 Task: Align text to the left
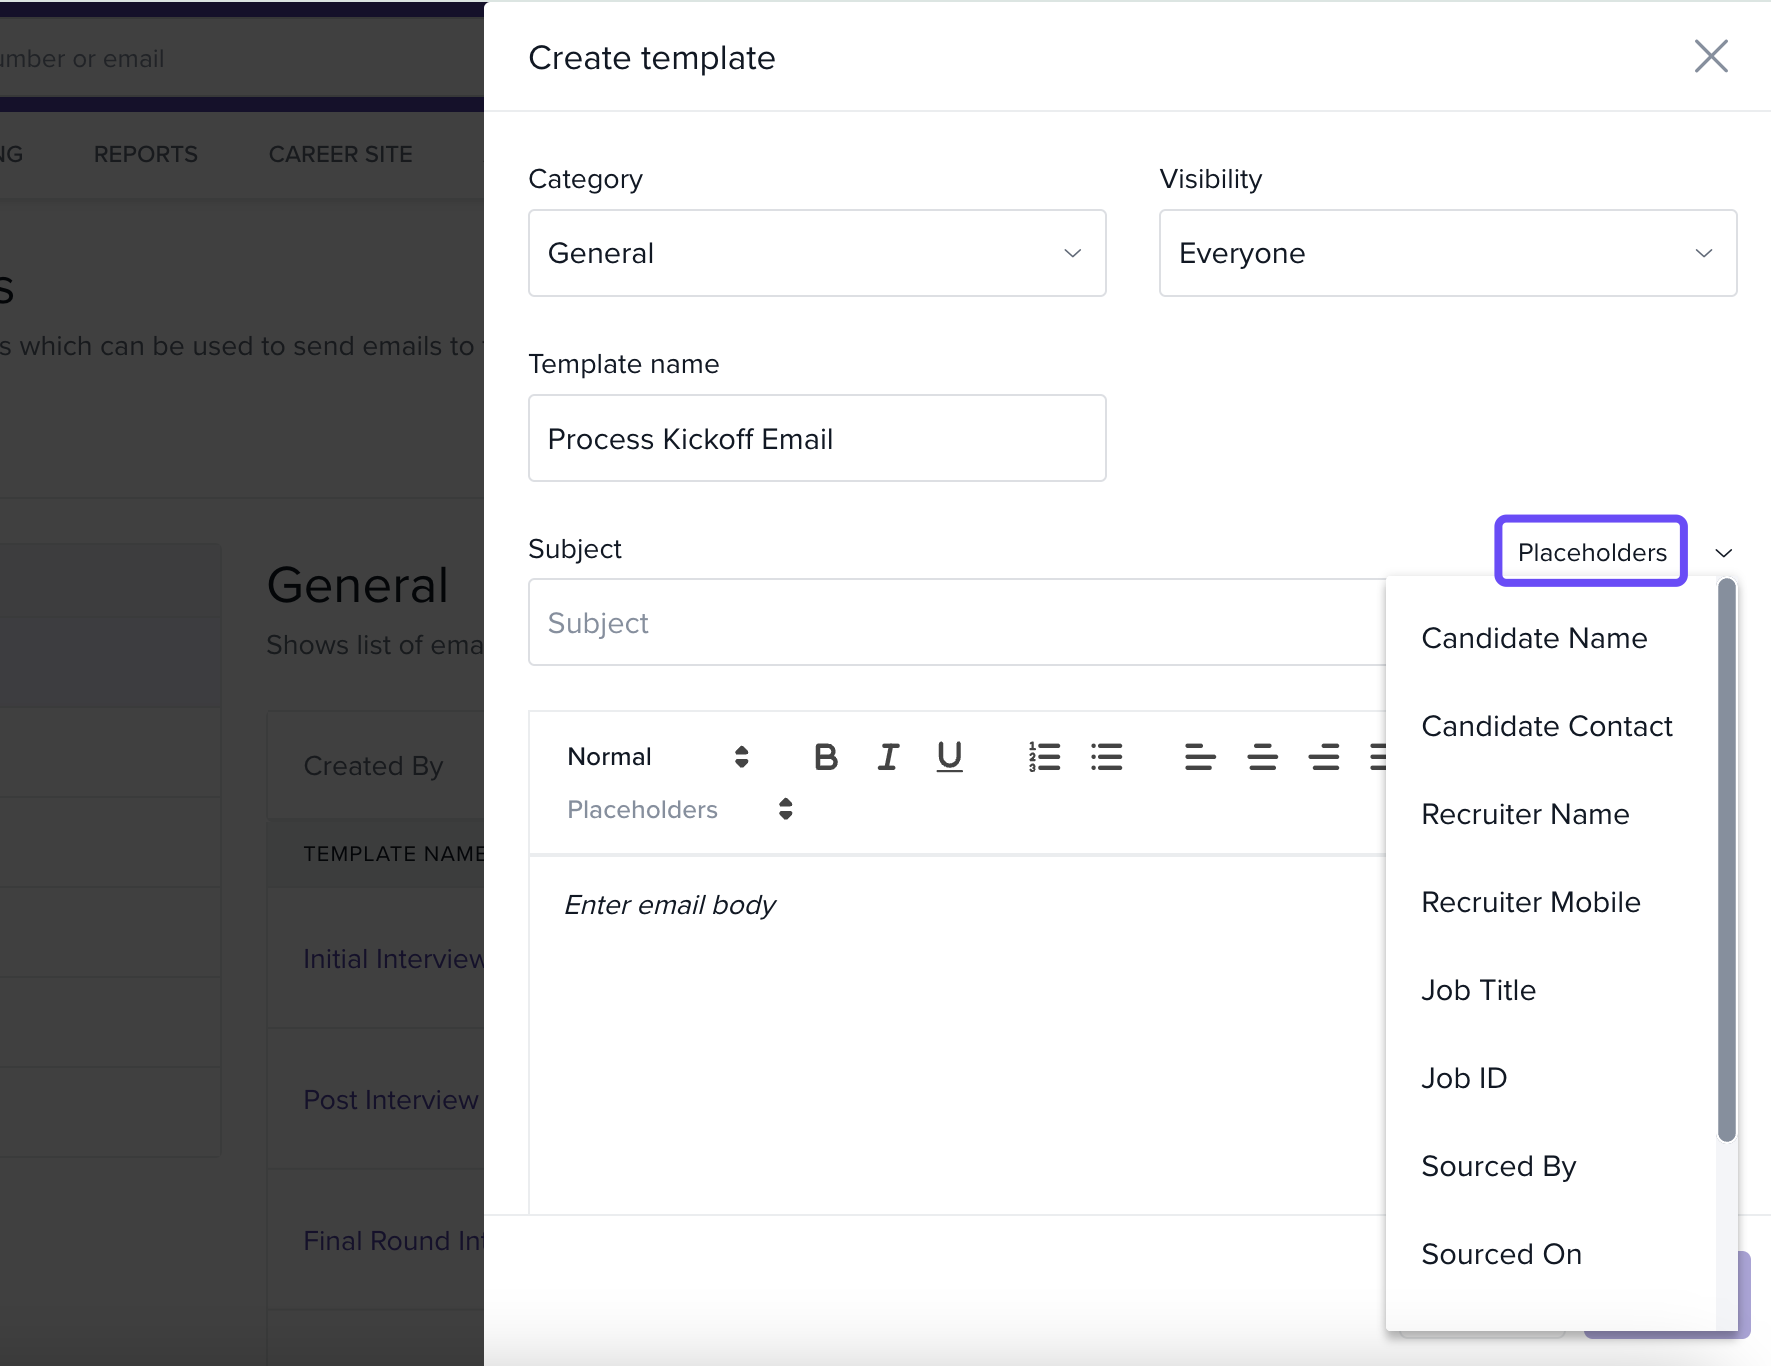1199,757
